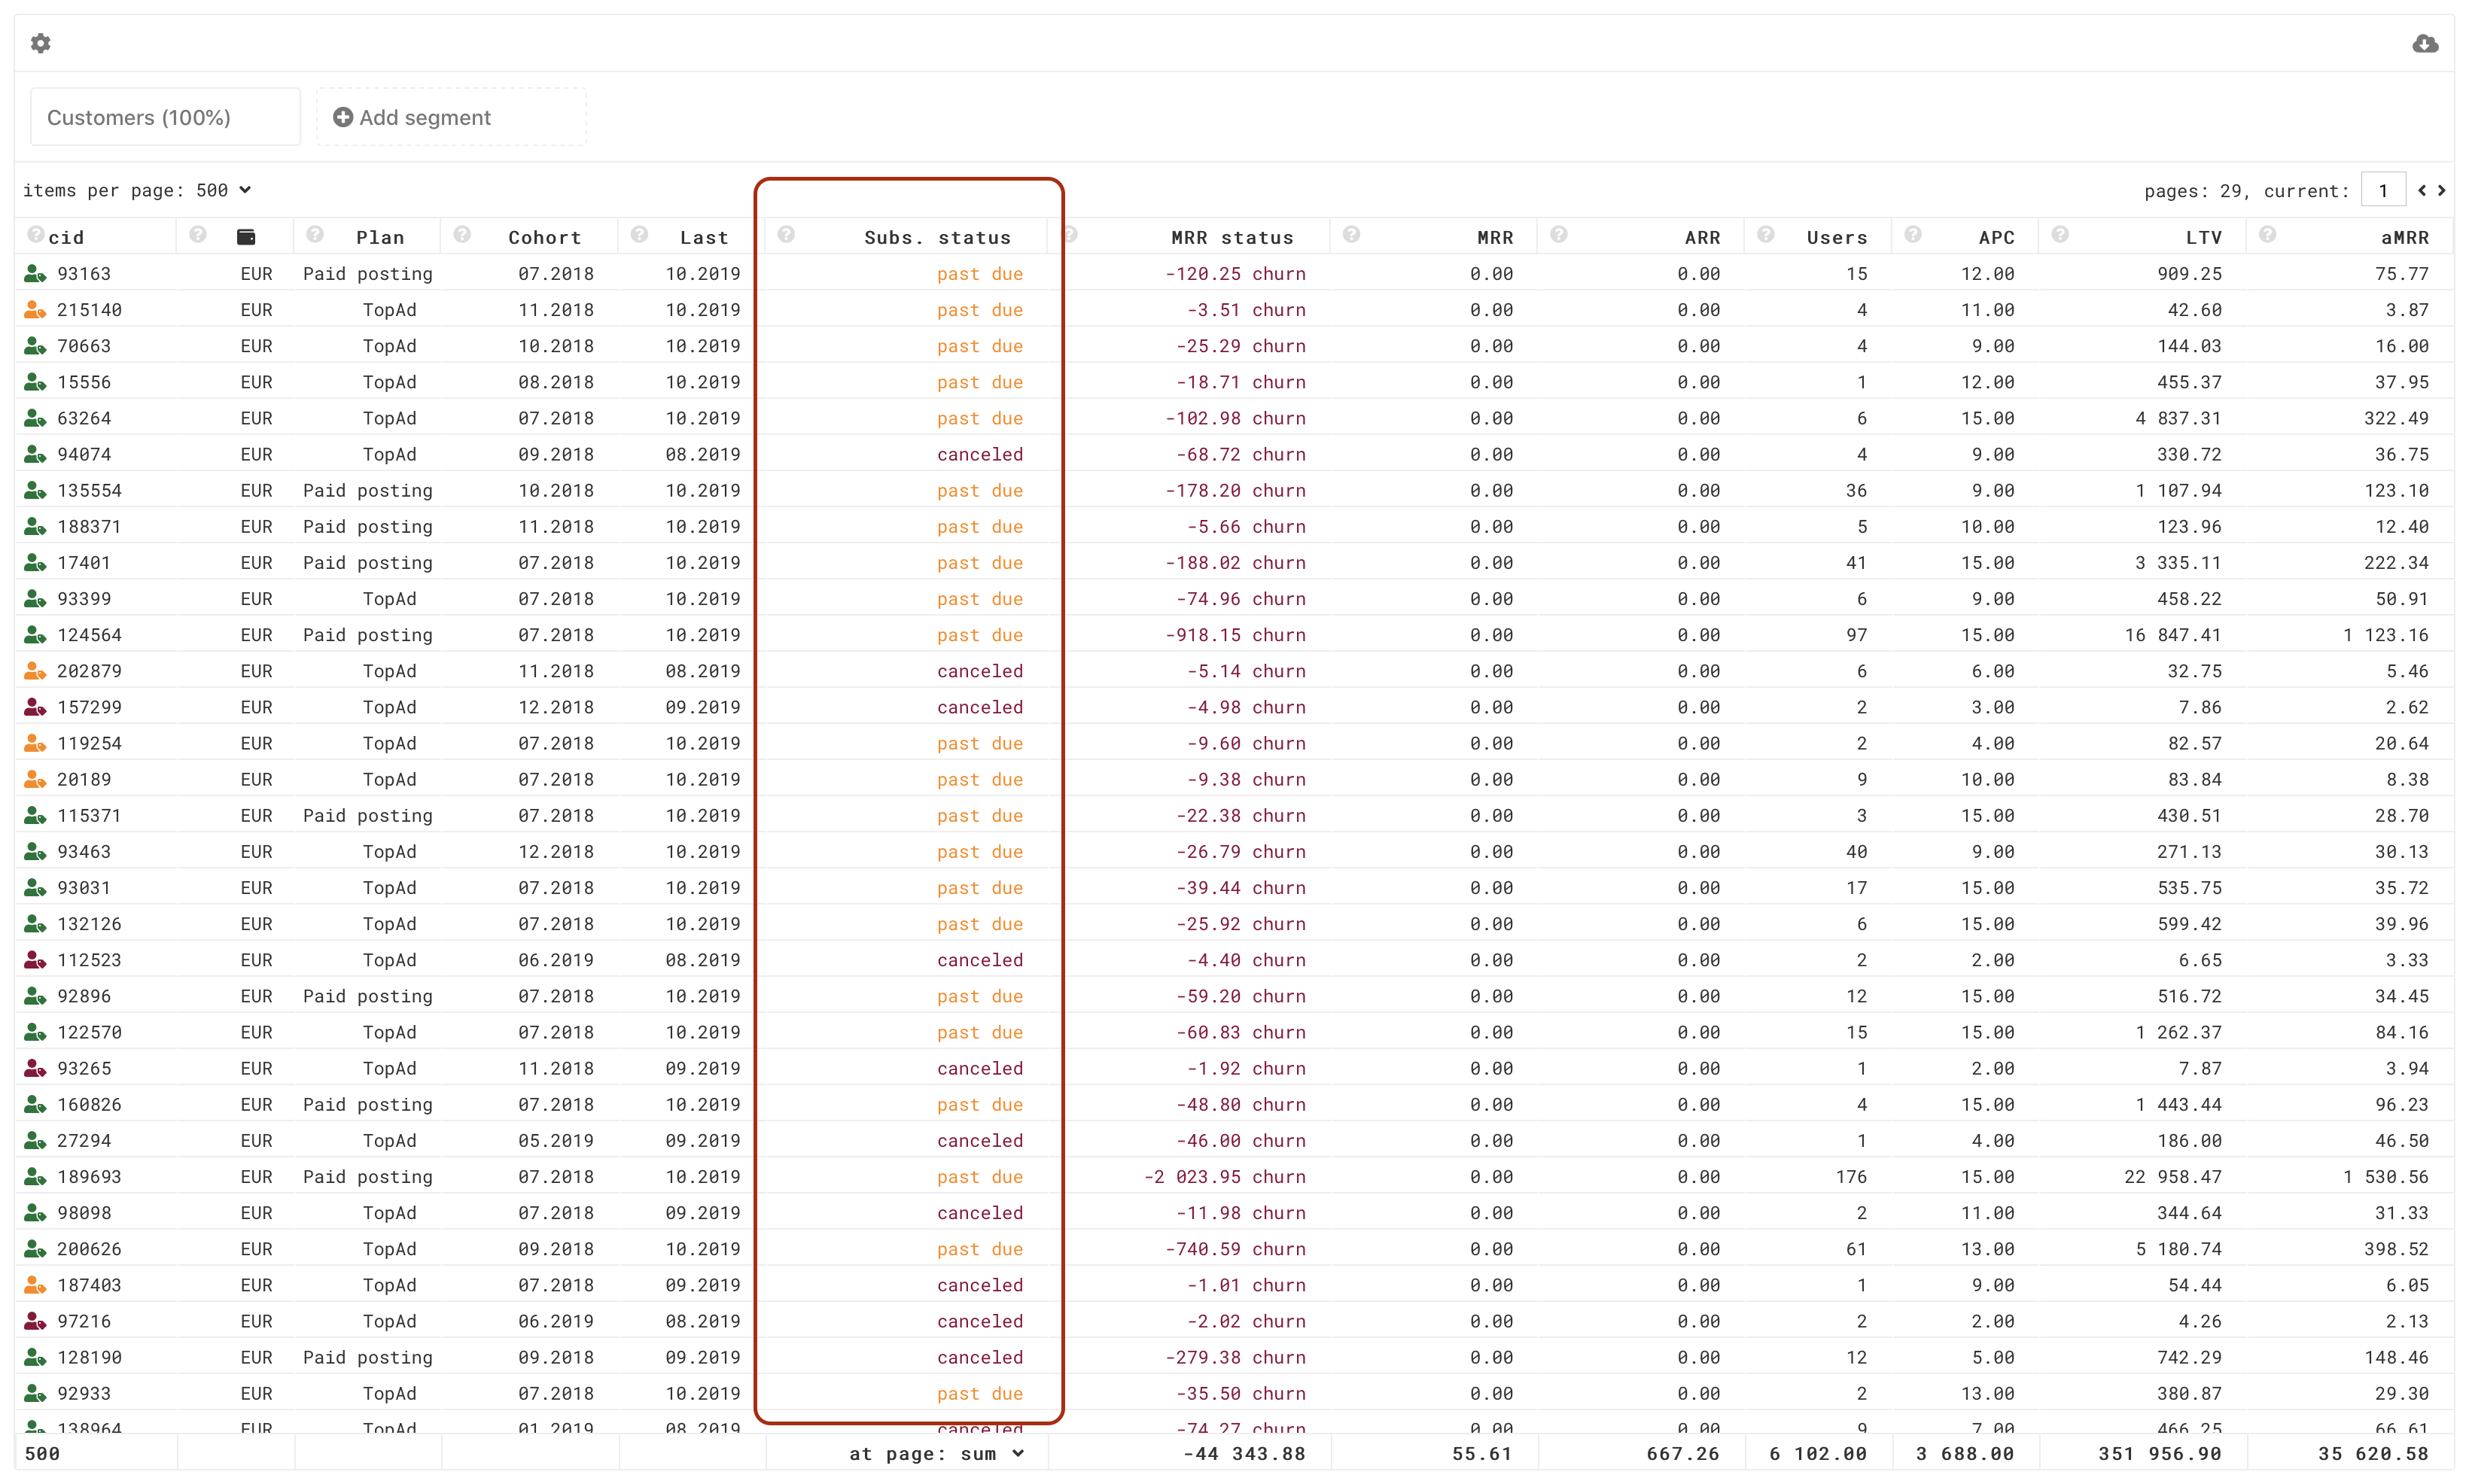
Task: Click the red user icon for 97216
Action: pyautogui.click(x=35, y=1320)
